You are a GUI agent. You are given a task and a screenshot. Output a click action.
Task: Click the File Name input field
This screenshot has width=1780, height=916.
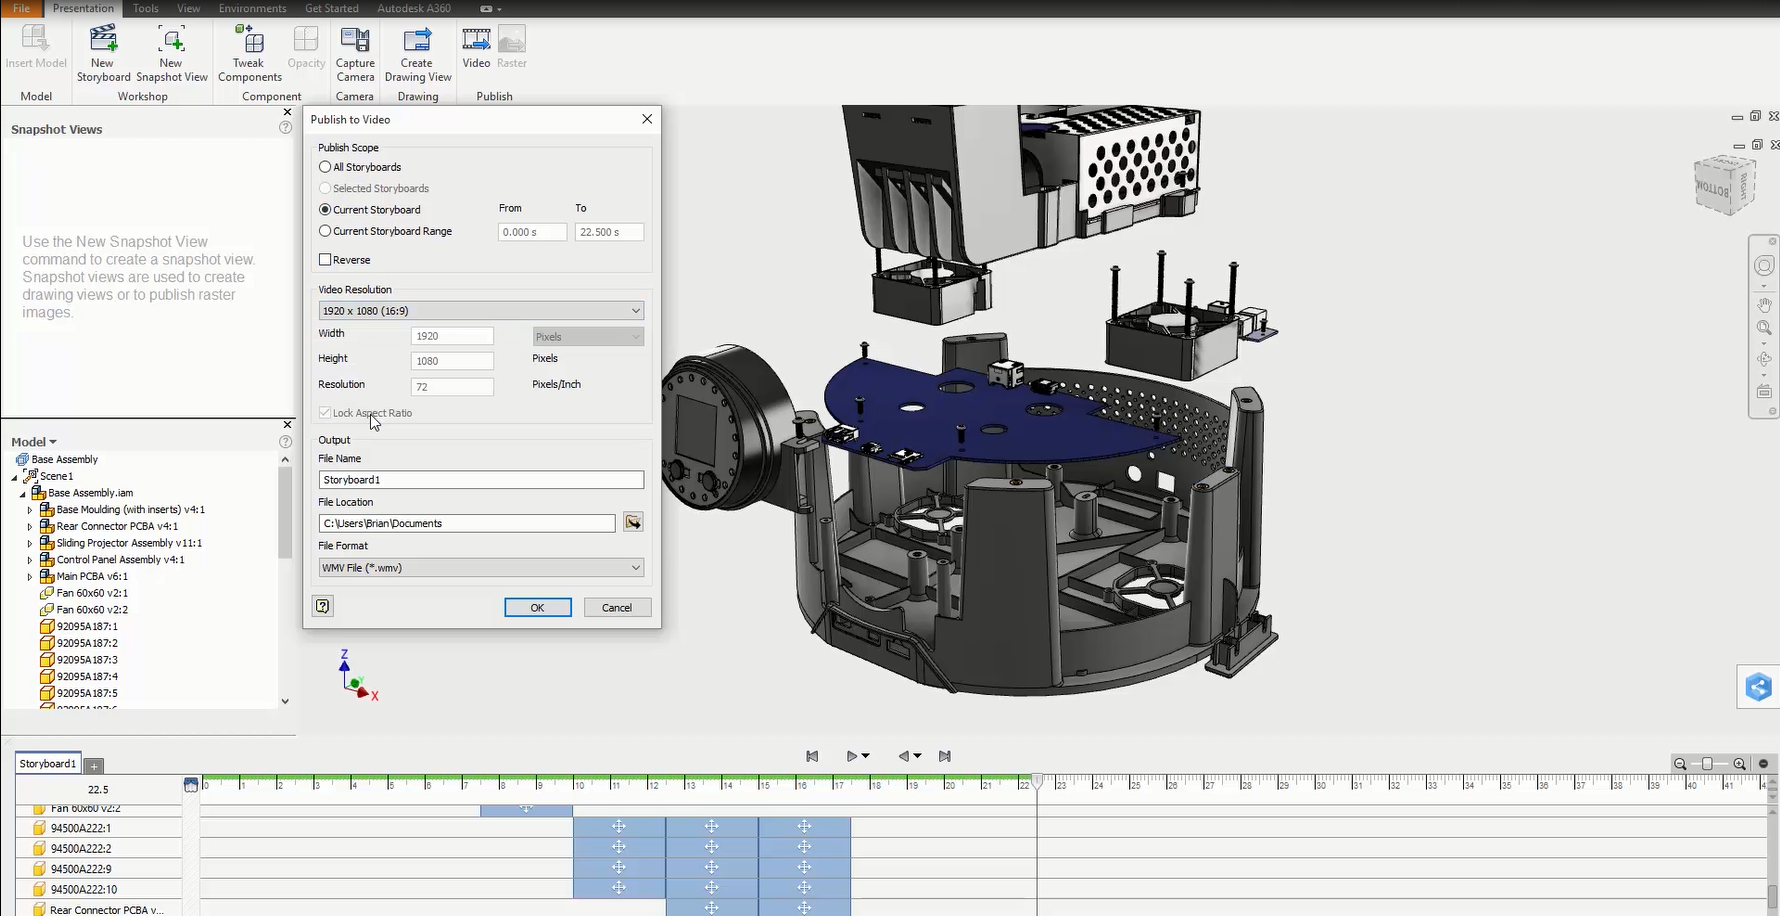(481, 480)
